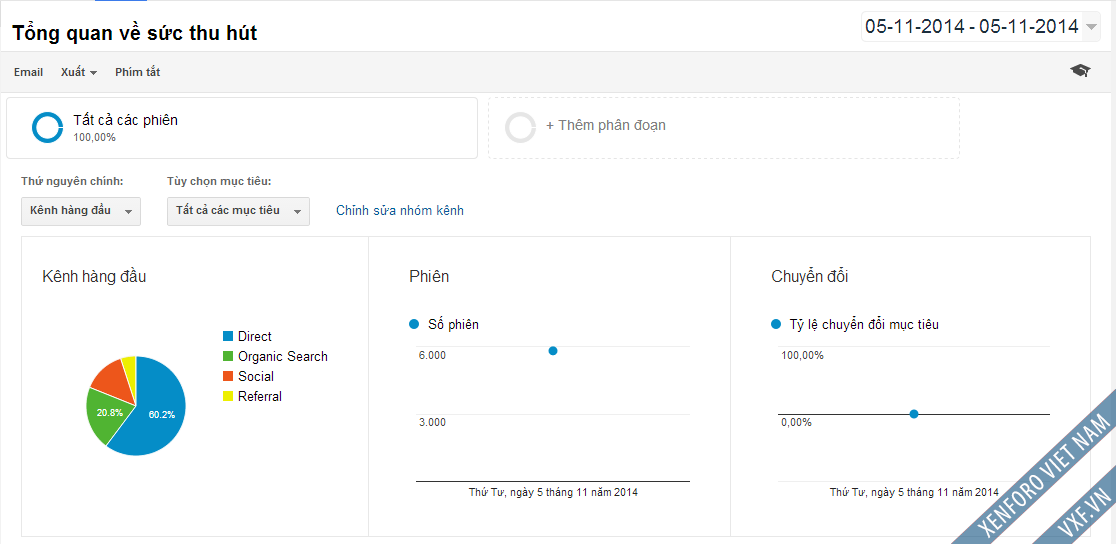1116x544 pixels.
Task: Click the blue segment circle for Tất cả các phiên
Action: click(x=48, y=127)
